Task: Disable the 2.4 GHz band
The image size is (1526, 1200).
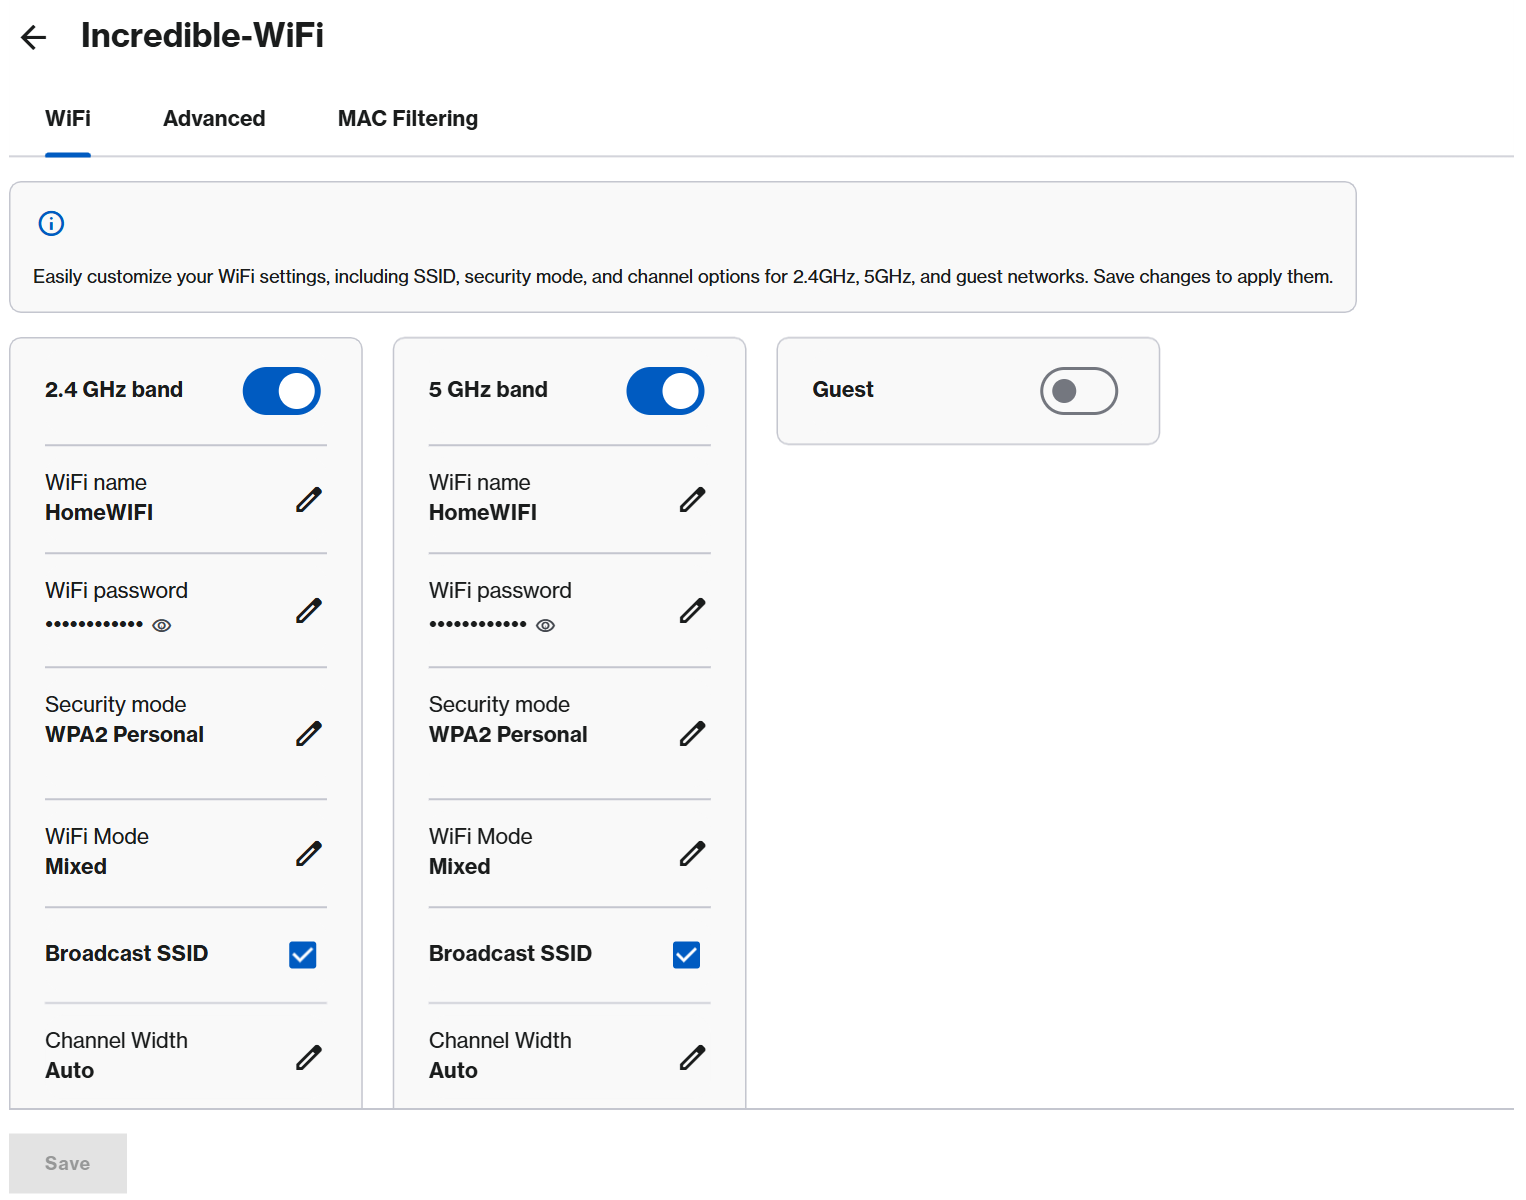Action: pos(281,391)
